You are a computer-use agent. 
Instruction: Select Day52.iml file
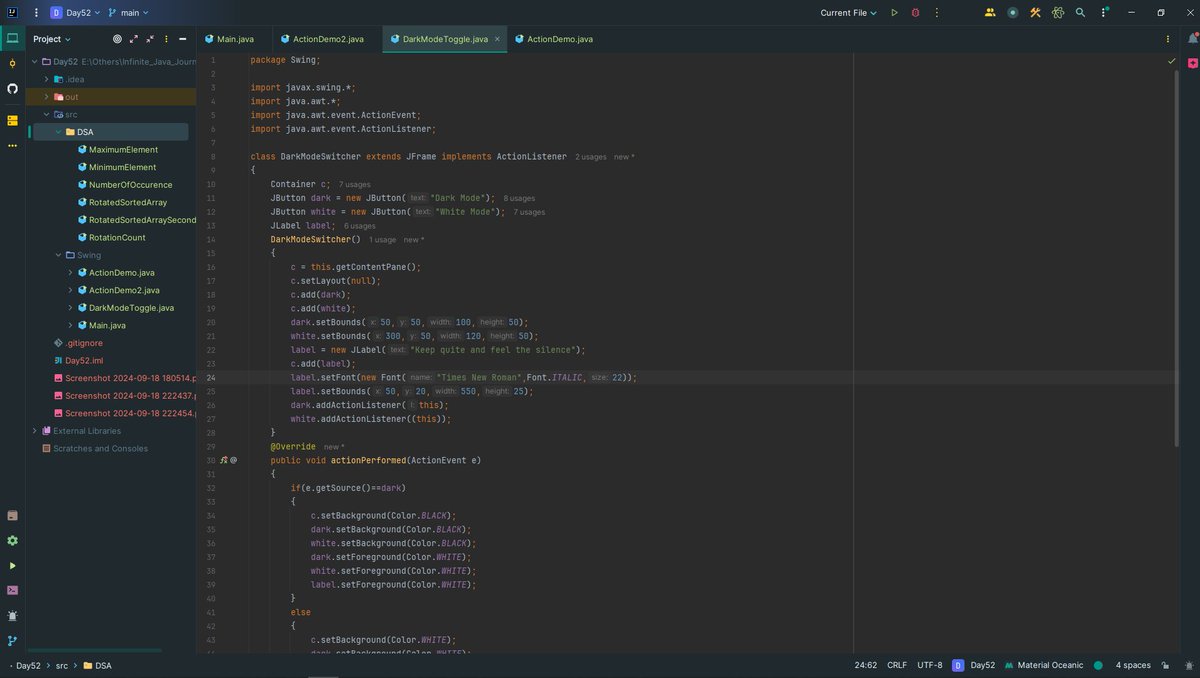click(84, 360)
